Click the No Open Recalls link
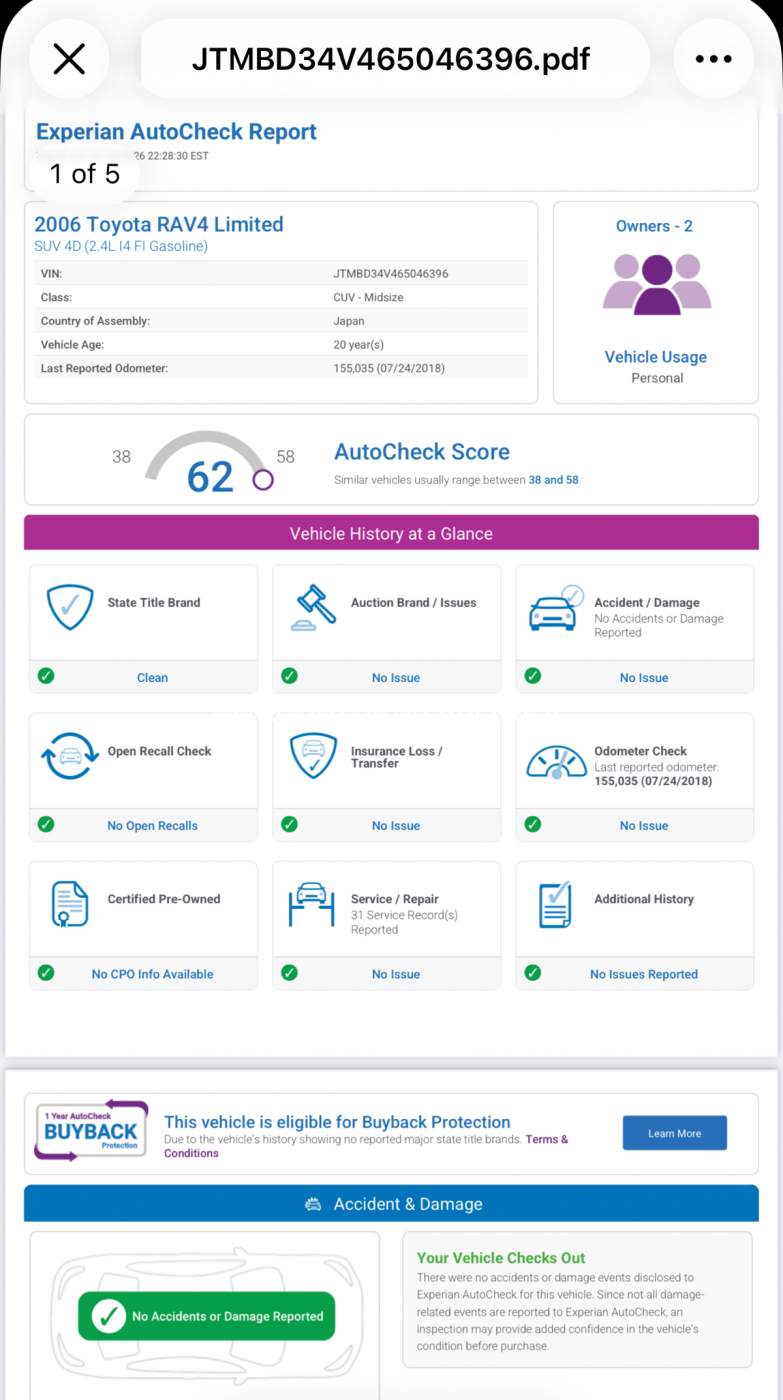Screen dimensions: 783x1400 tap(152, 826)
